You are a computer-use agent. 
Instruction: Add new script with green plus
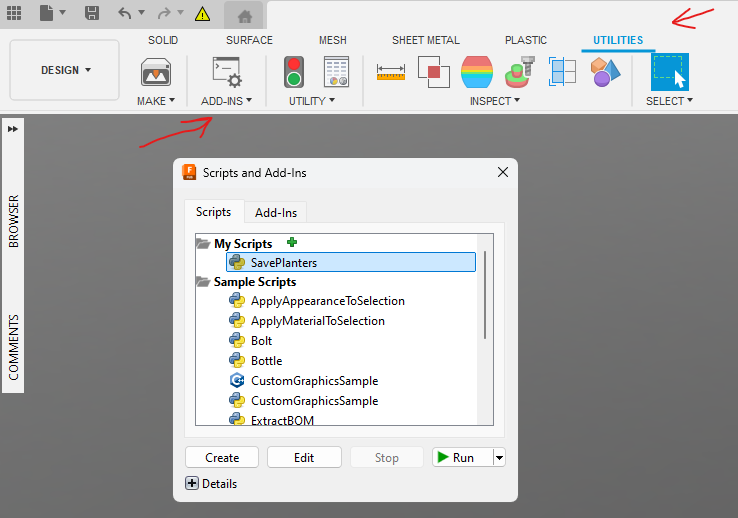[x=292, y=242]
